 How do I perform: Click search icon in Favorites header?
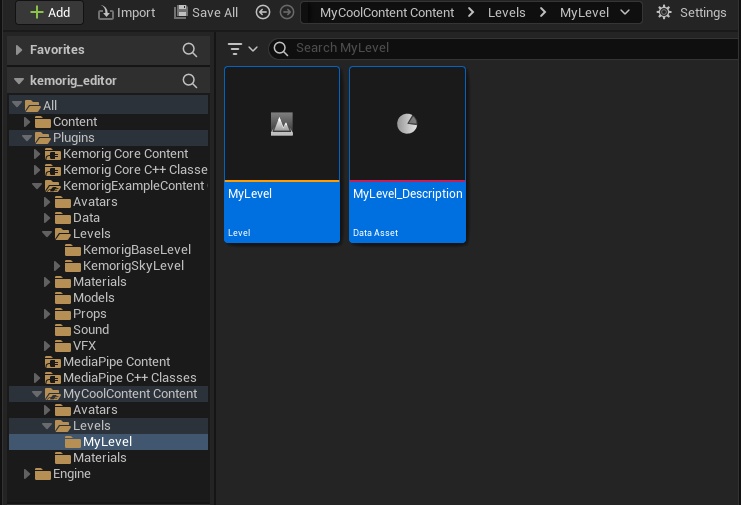pos(190,50)
